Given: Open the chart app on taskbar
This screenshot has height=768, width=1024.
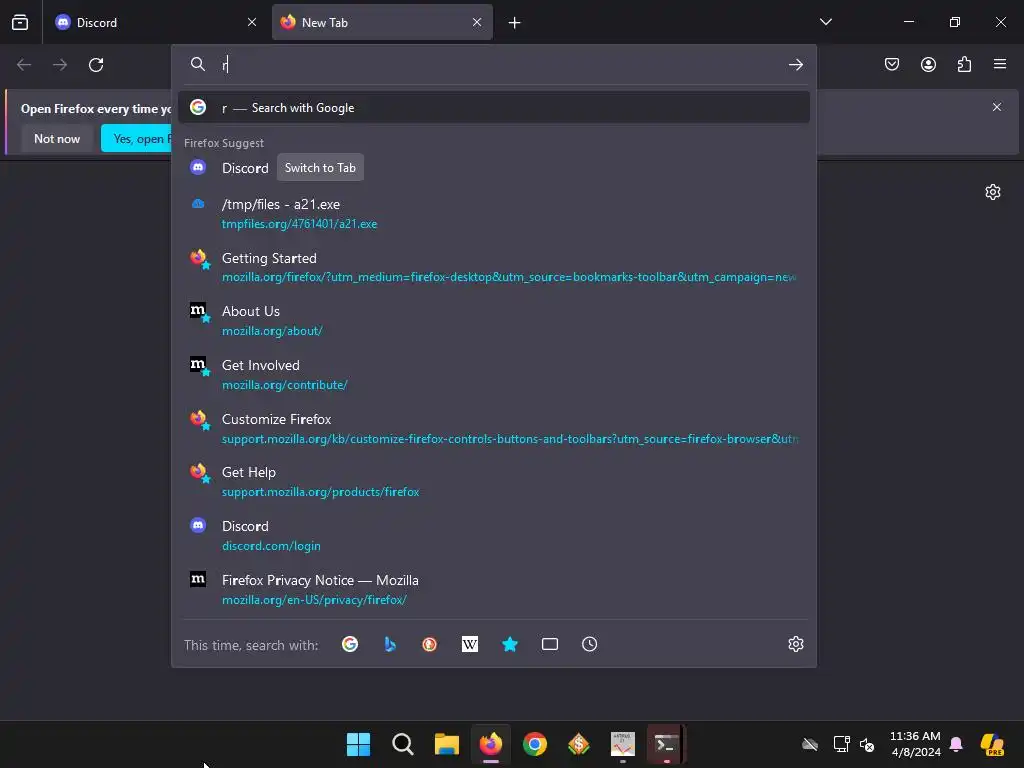Looking at the screenshot, I should (622, 744).
